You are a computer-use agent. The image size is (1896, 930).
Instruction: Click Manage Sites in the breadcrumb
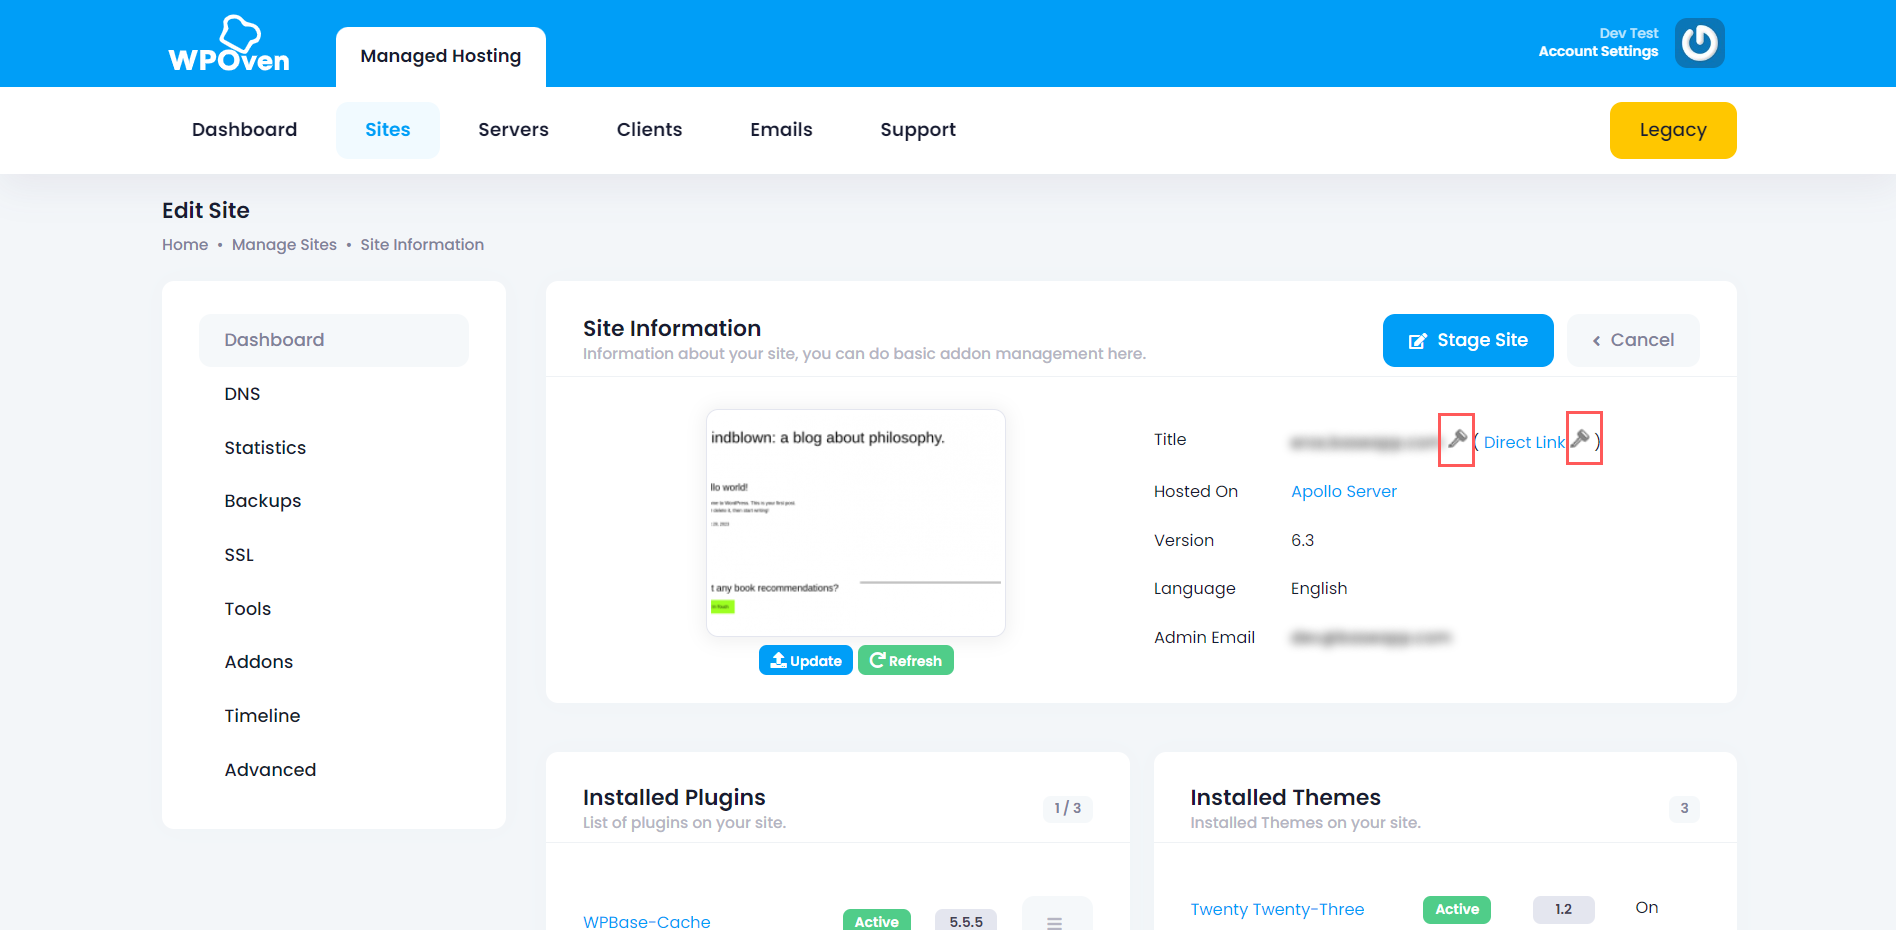[x=284, y=245]
